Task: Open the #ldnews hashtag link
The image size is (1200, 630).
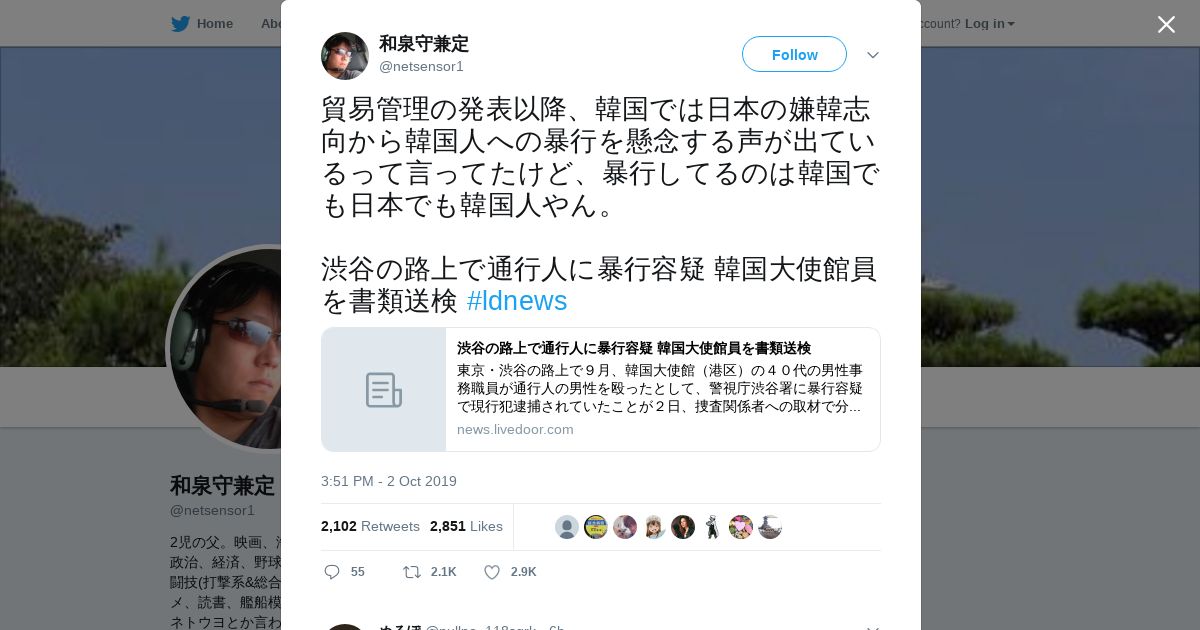Action: [517, 301]
